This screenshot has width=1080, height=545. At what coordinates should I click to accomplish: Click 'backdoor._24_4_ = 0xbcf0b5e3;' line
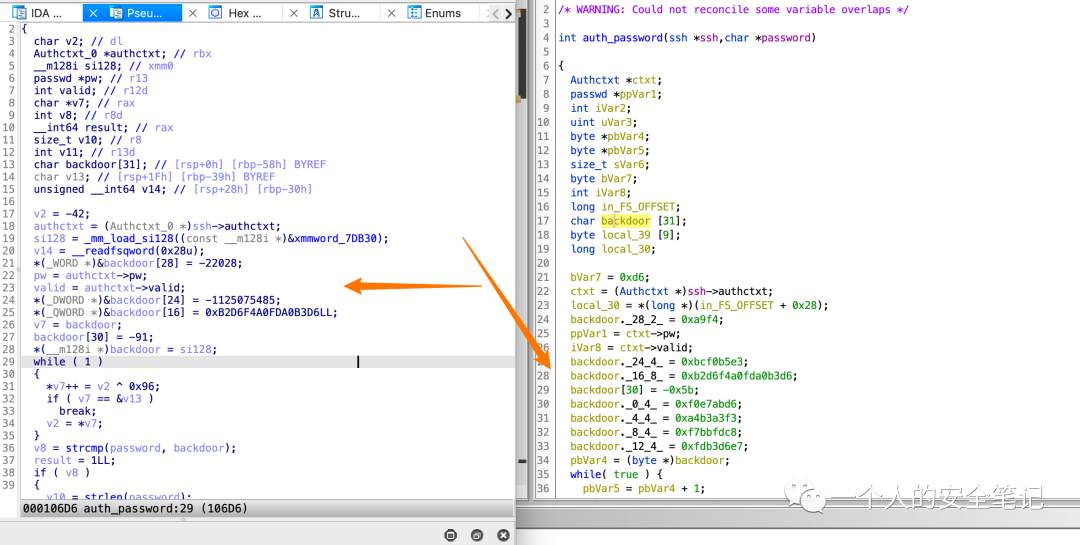click(658, 362)
